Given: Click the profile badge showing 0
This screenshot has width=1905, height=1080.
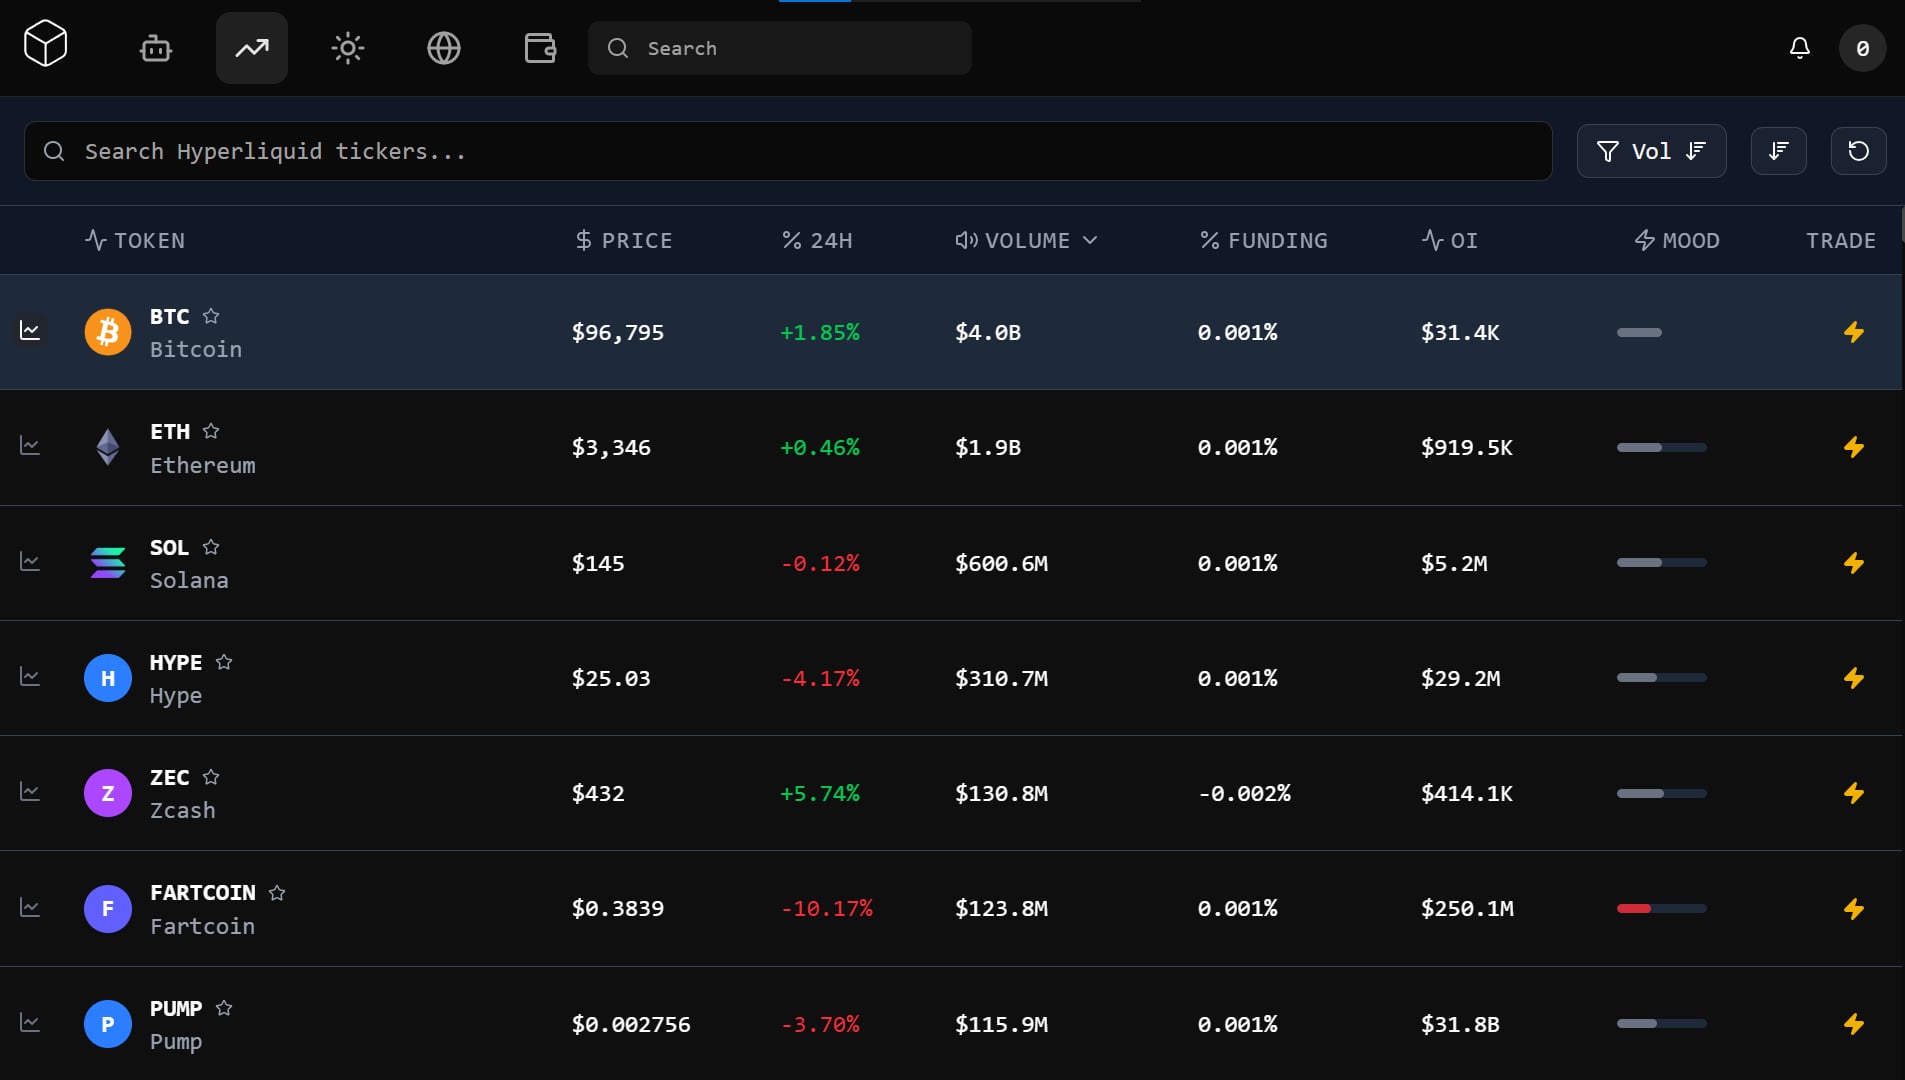Looking at the screenshot, I should pyautogui.click(x=1862, y=48).
